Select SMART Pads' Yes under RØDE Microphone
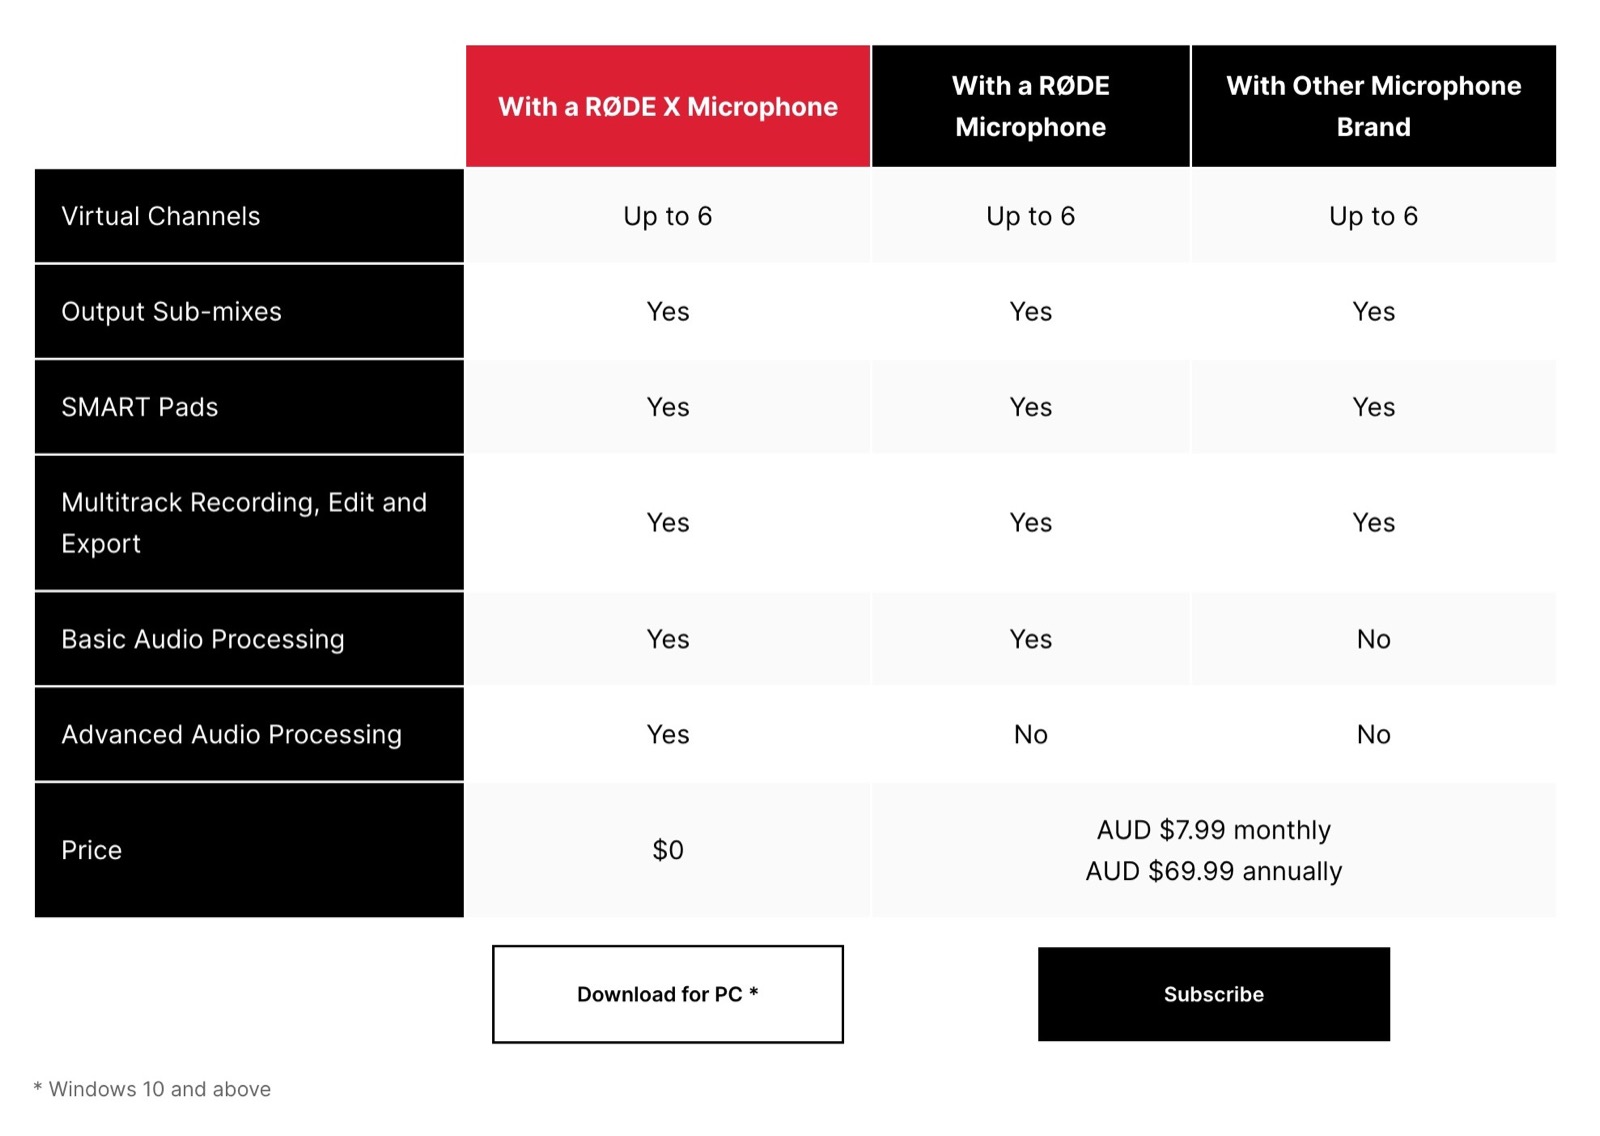Viewport: 1600px width, 1136px height. (x=1030, y=407)
